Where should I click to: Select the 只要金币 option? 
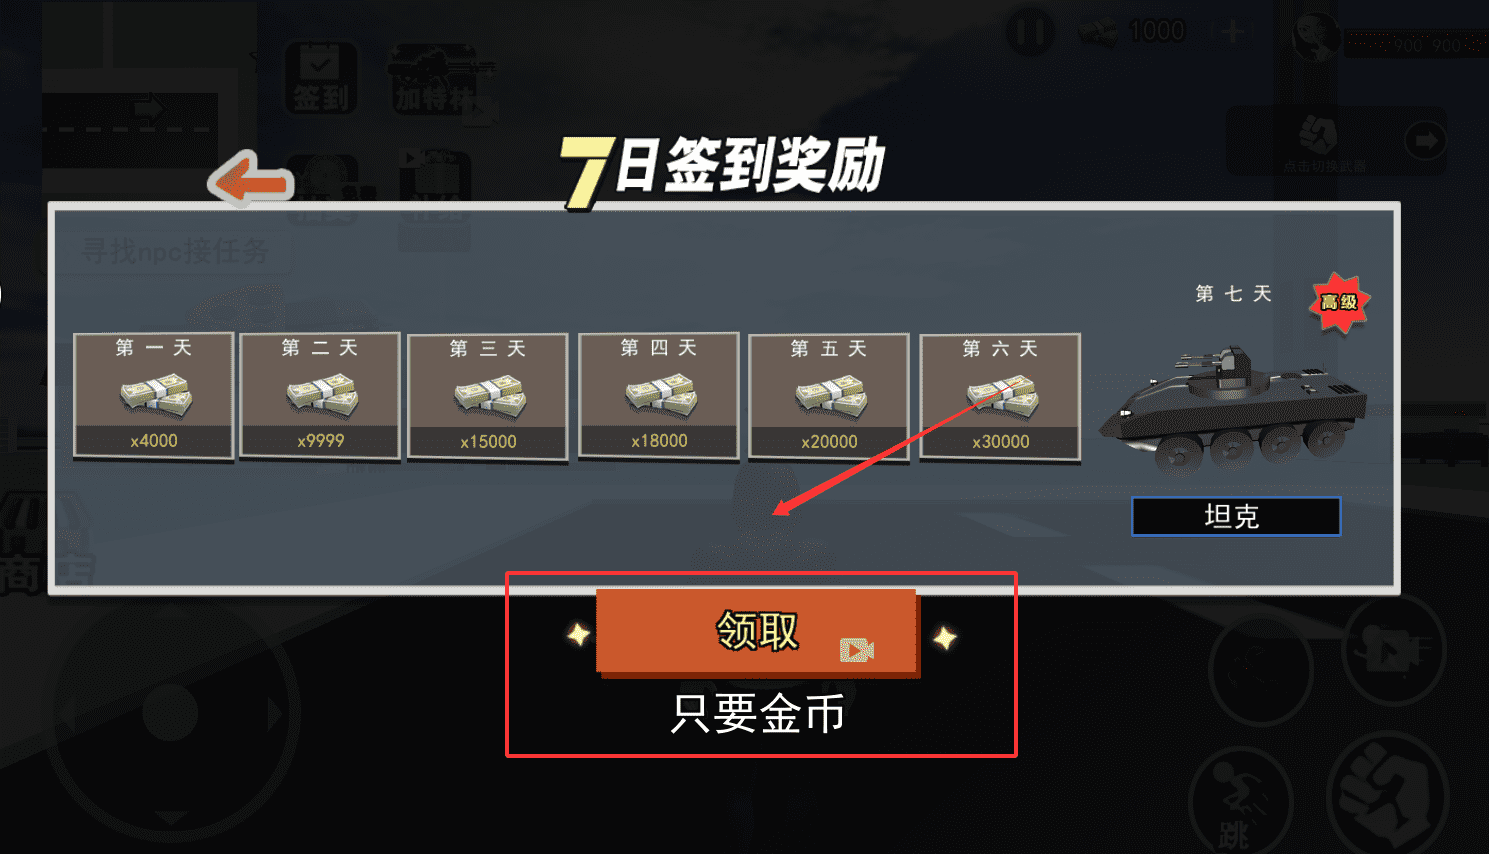tap(757, 714)
